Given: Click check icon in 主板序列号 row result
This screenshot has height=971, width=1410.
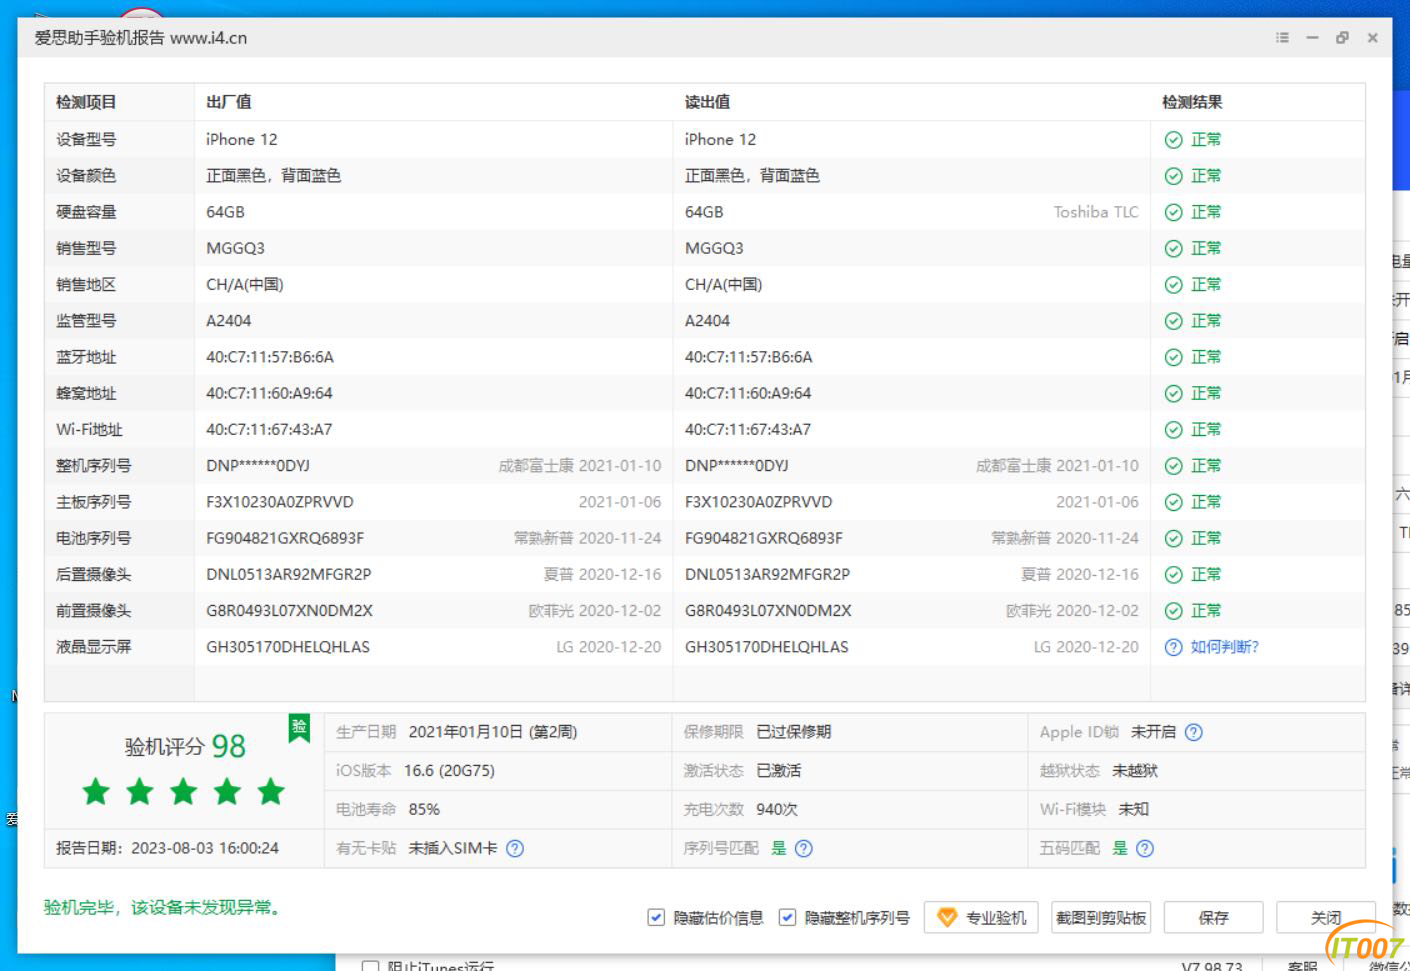Looking at the screenshot, I should (x=1174, y=502).
